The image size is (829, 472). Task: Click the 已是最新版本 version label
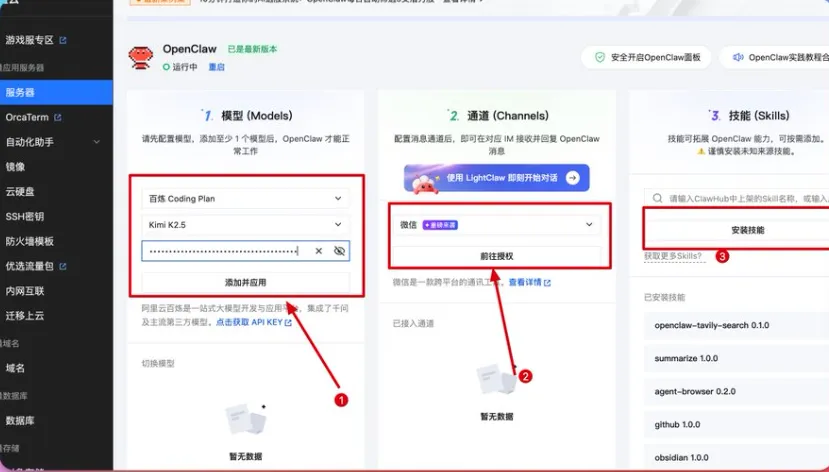pyautogui.click(x=252, y=49)
